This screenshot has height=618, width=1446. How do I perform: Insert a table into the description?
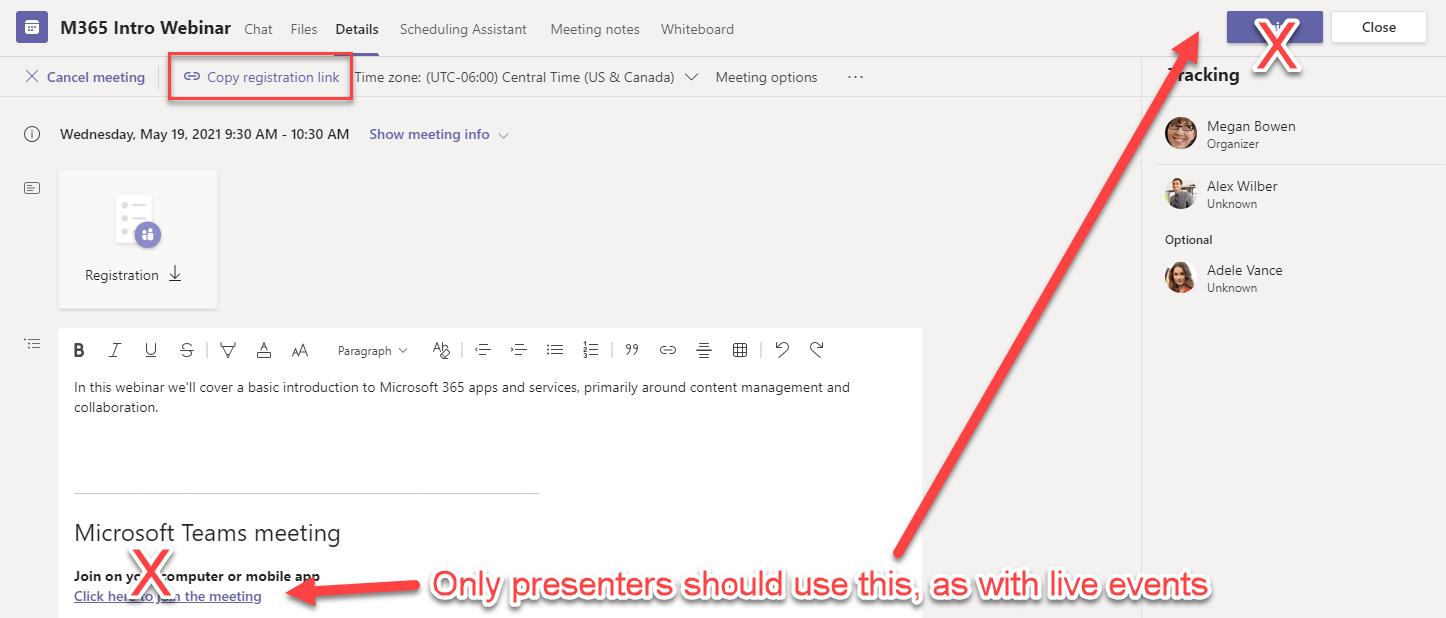740,349
